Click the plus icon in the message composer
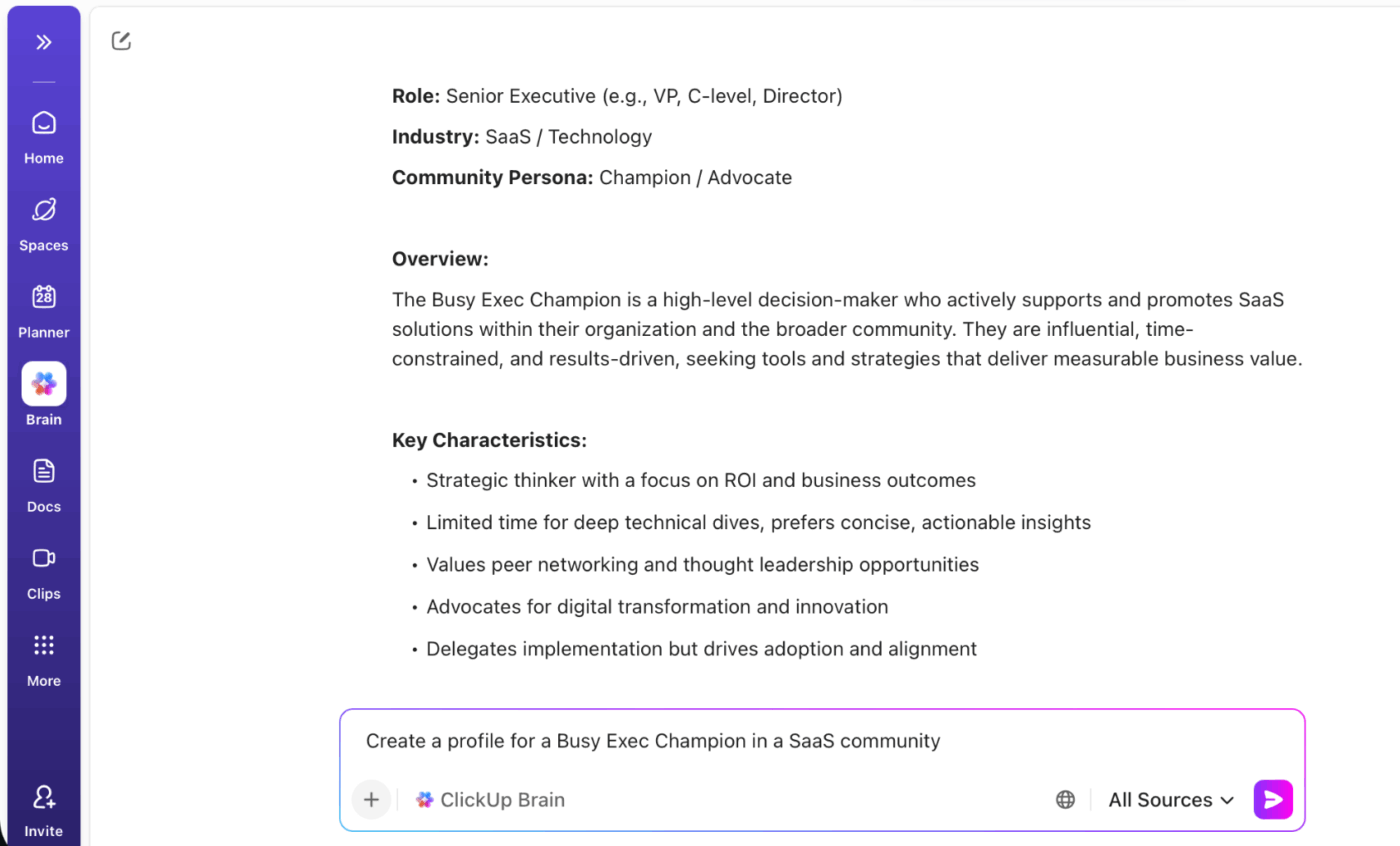The width and height of the screenshot is (1400, 846). click(371, 799)
